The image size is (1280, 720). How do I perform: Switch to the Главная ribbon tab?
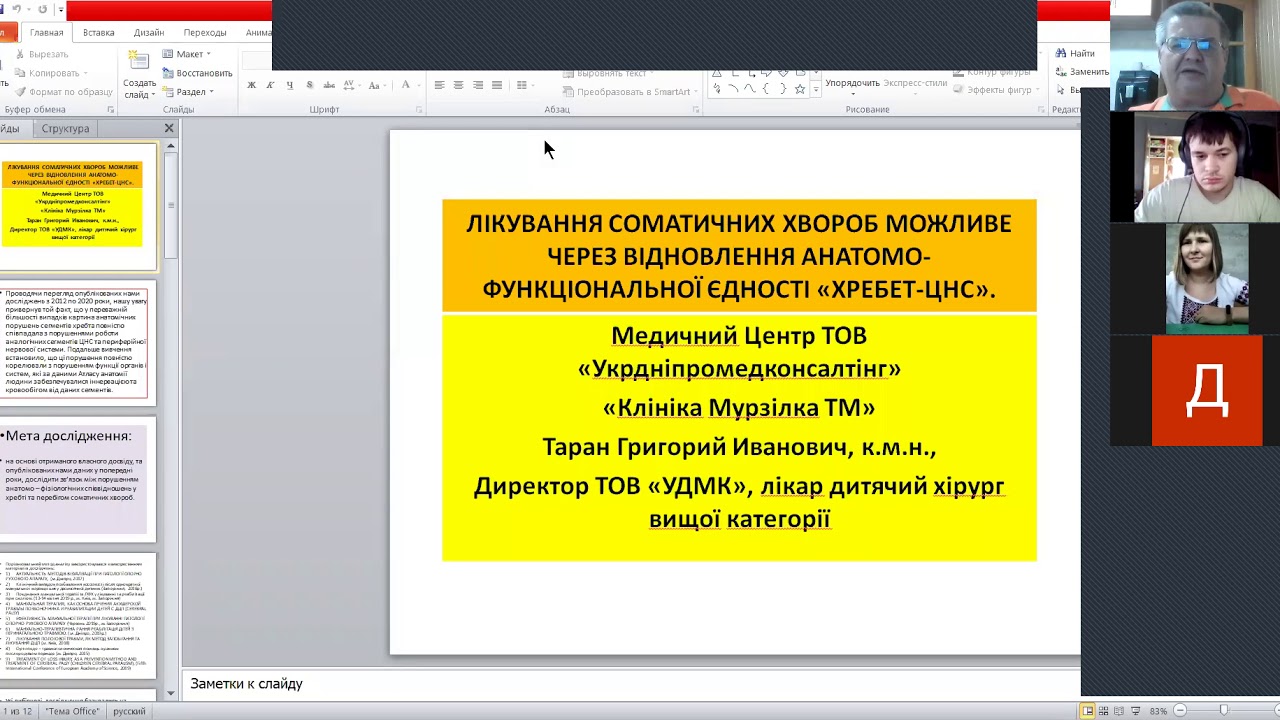click(46, 32)
